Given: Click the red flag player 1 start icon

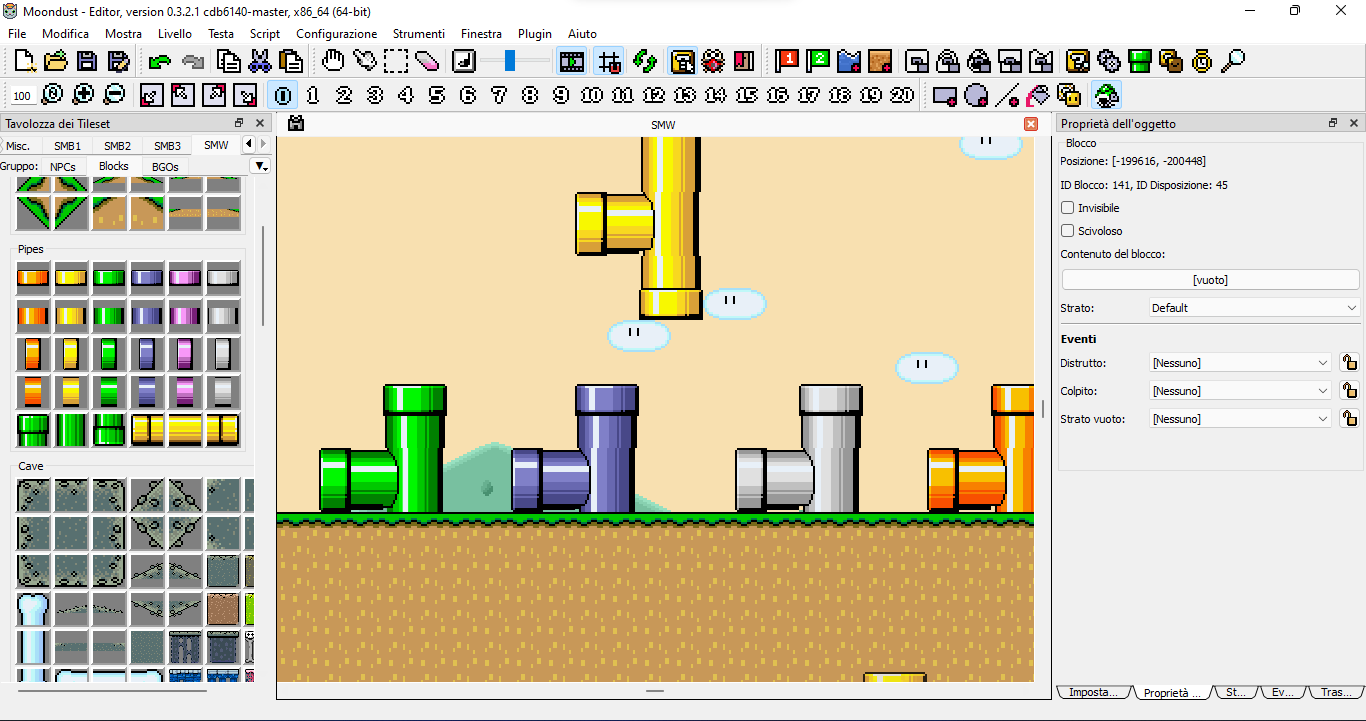Looking at the screenshot, I should click(x=788, y=61).
